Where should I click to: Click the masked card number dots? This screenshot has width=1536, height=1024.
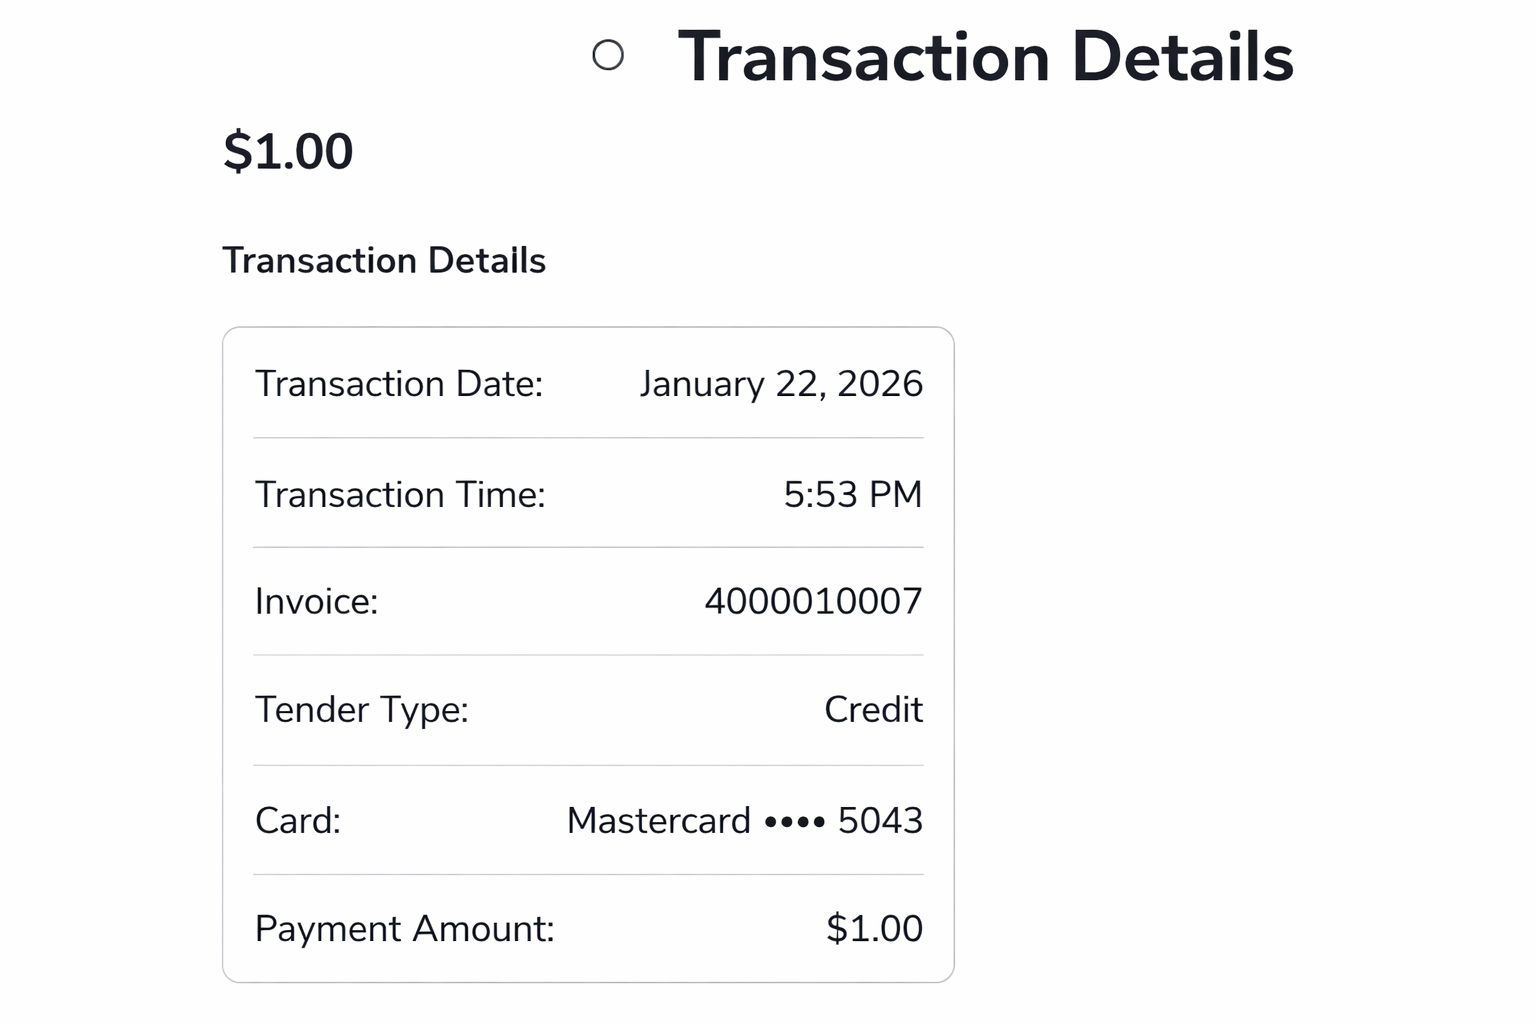coord(795,823)
